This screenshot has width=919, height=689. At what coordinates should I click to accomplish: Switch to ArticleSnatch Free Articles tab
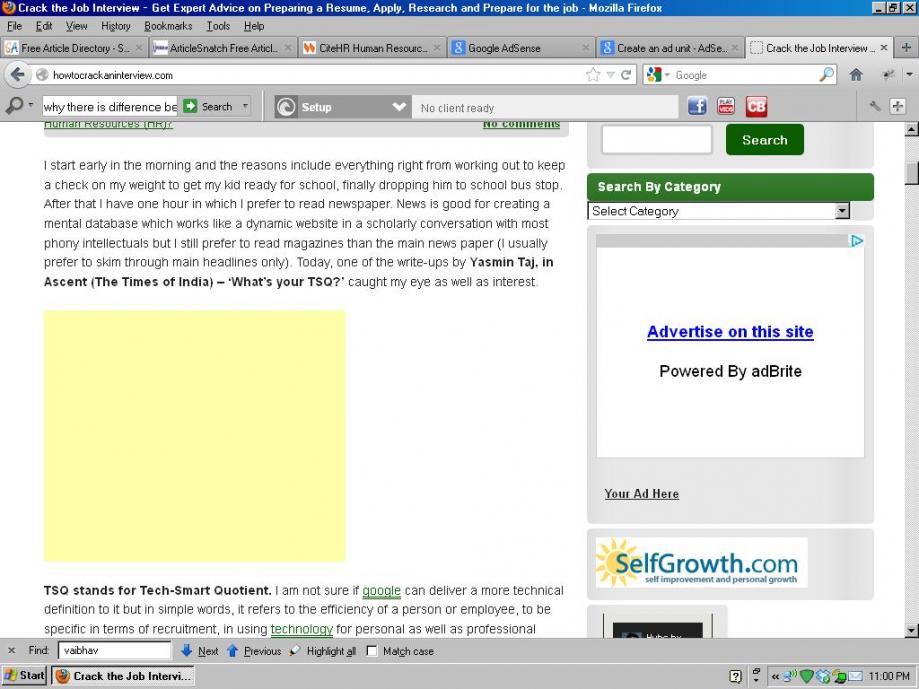pos(223,48)
